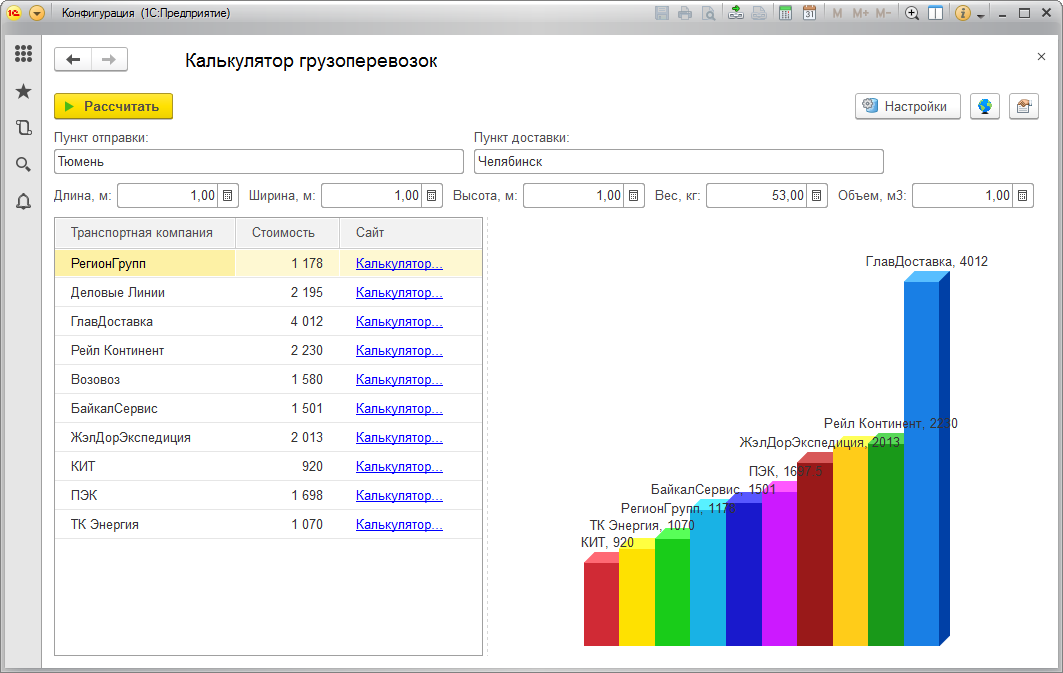Image resolution: width=1063 pixels, height=673 pixels.
Task: Open Калькулятор link for ПЭК
Action: tap(399, 496)
